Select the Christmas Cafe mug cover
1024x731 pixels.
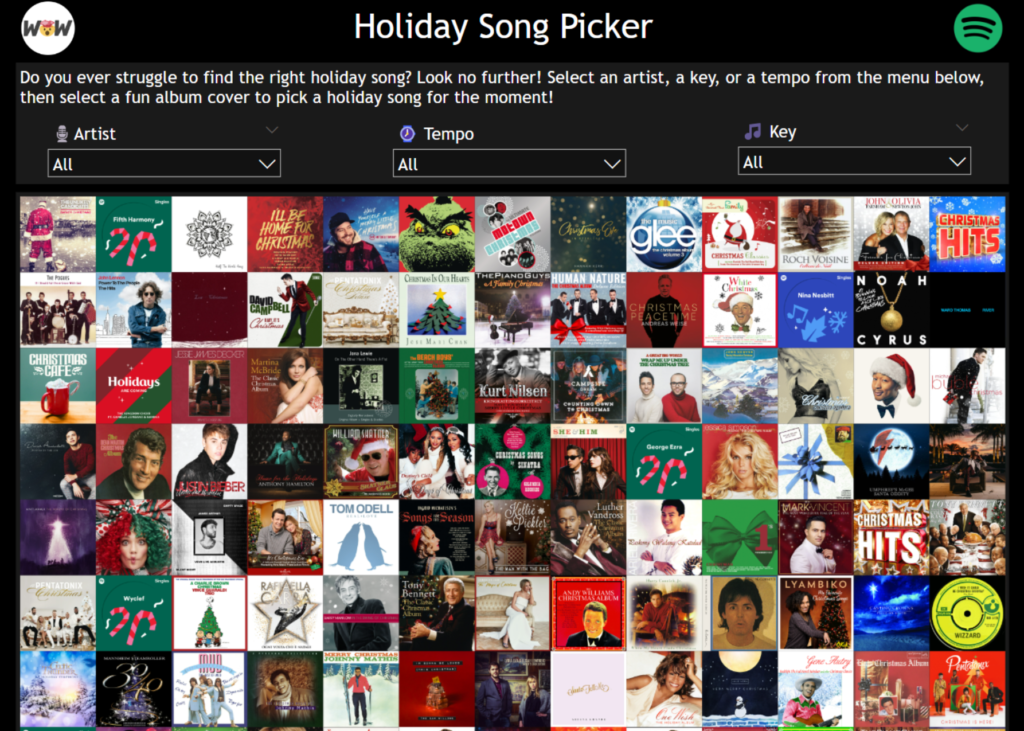[x=58, y=385]
